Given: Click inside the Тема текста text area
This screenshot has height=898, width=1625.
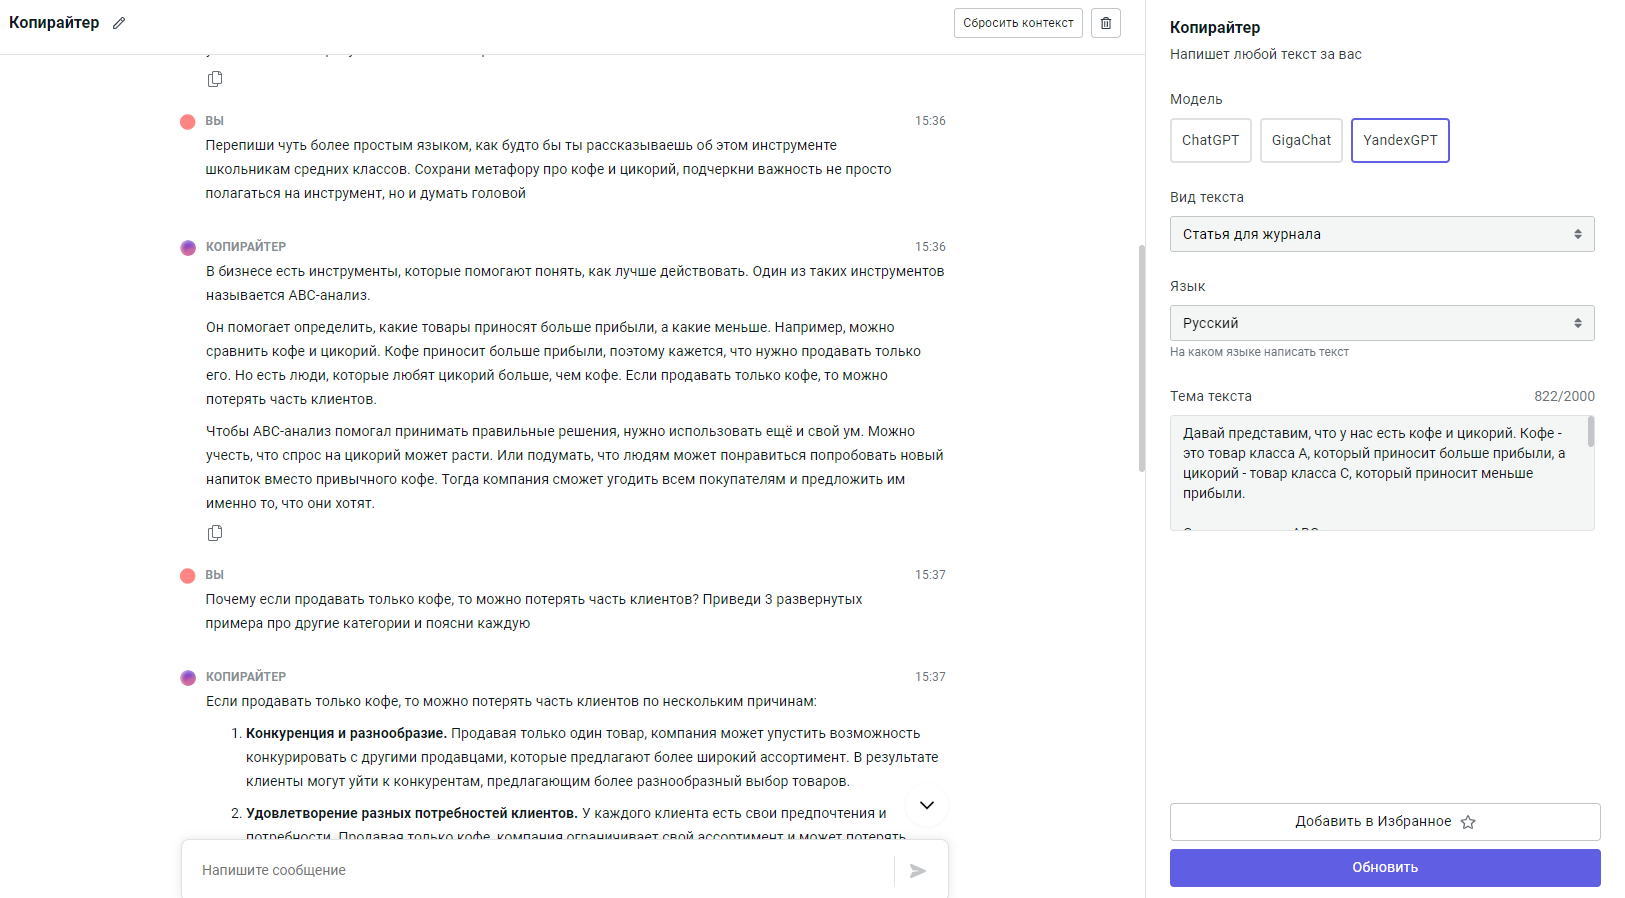Looking at the screenshot, I should click(1375, 472).
